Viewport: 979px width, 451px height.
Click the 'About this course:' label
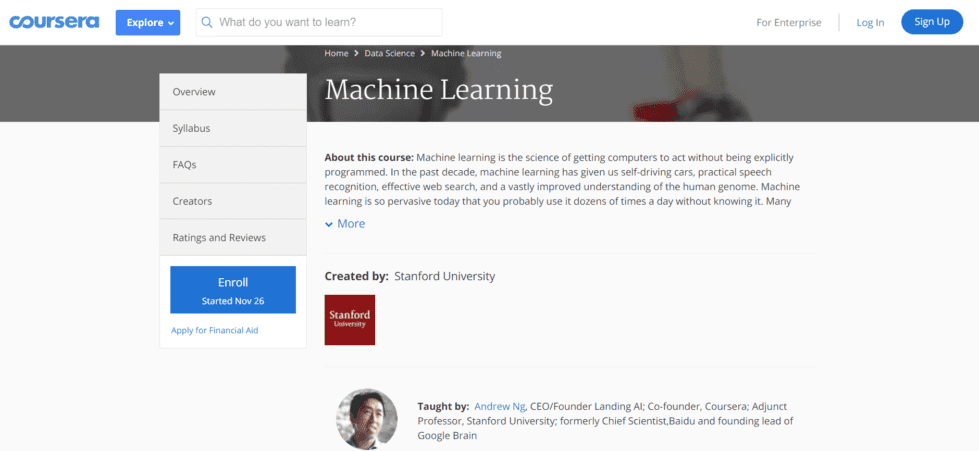(x=369, y=157)
